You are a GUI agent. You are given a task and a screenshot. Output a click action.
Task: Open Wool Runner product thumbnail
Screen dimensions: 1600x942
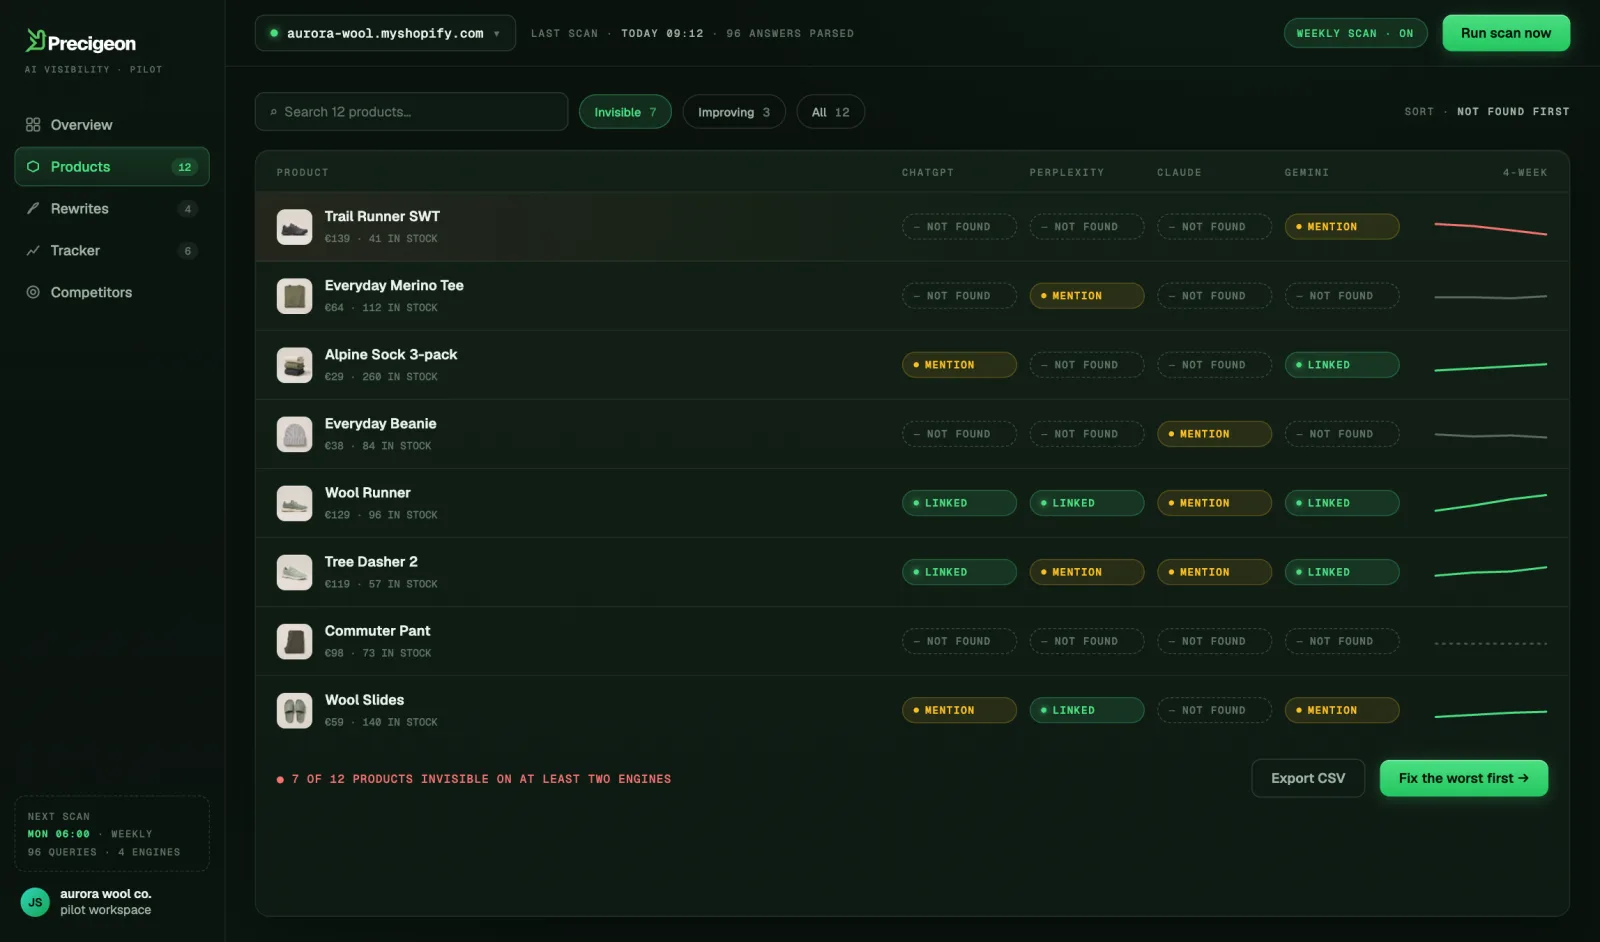coord(294,503)
